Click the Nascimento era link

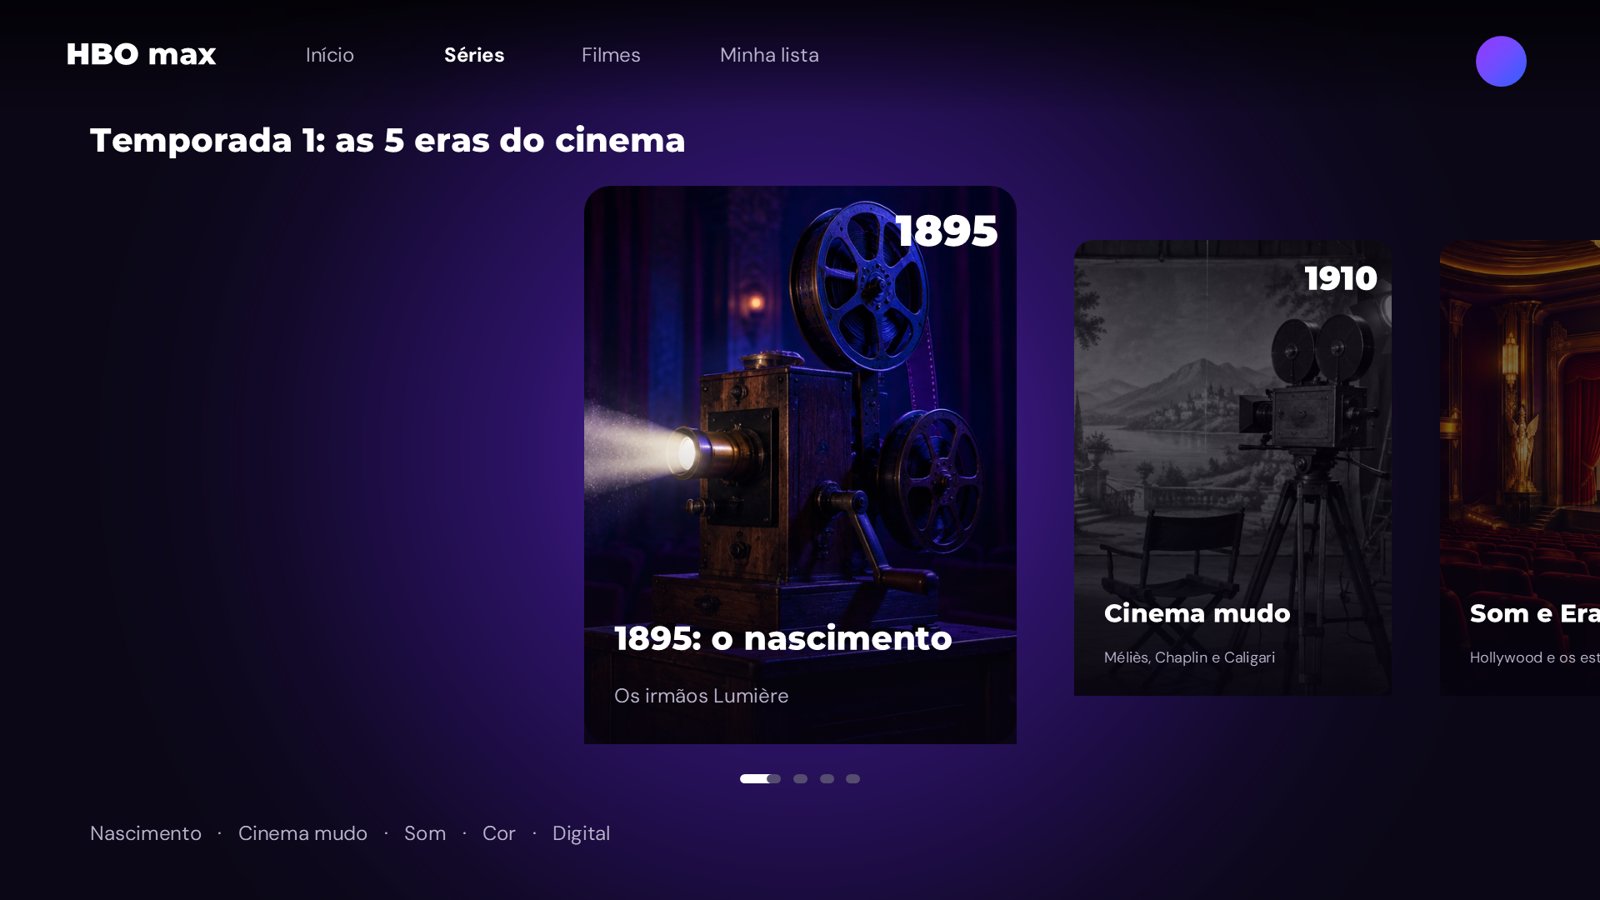click(146, 833)
